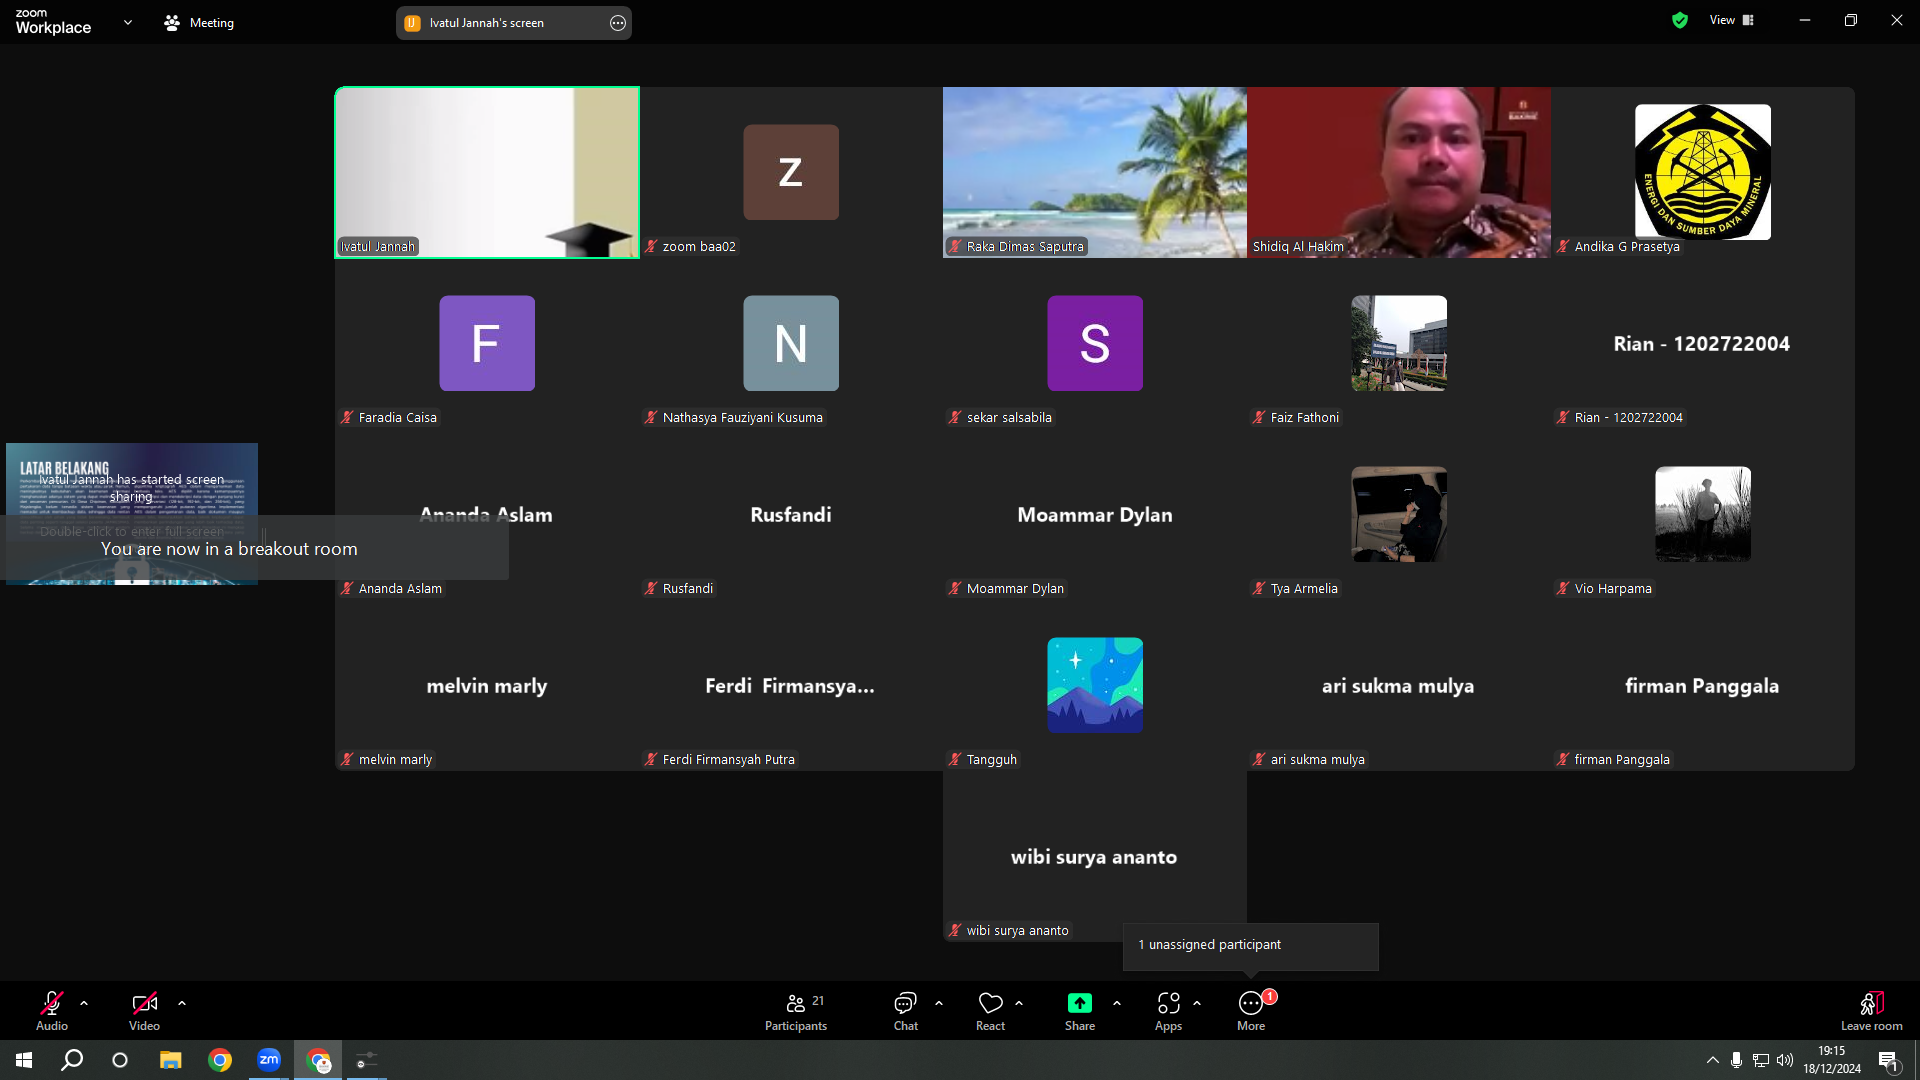Select Andika G Prasetya's logo avatar
The width and height of the screenshot is (1920, 1080).
(x=1703, y=172)
